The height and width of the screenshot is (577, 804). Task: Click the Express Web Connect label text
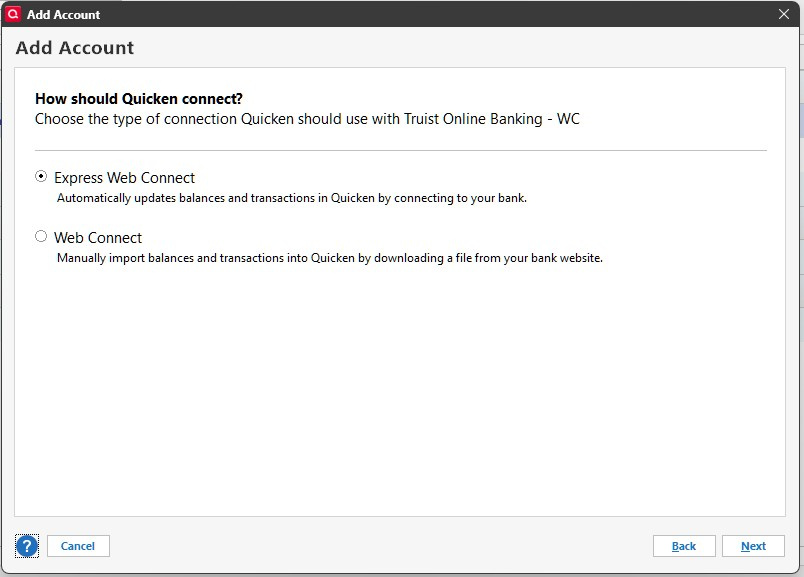point(124,178)
